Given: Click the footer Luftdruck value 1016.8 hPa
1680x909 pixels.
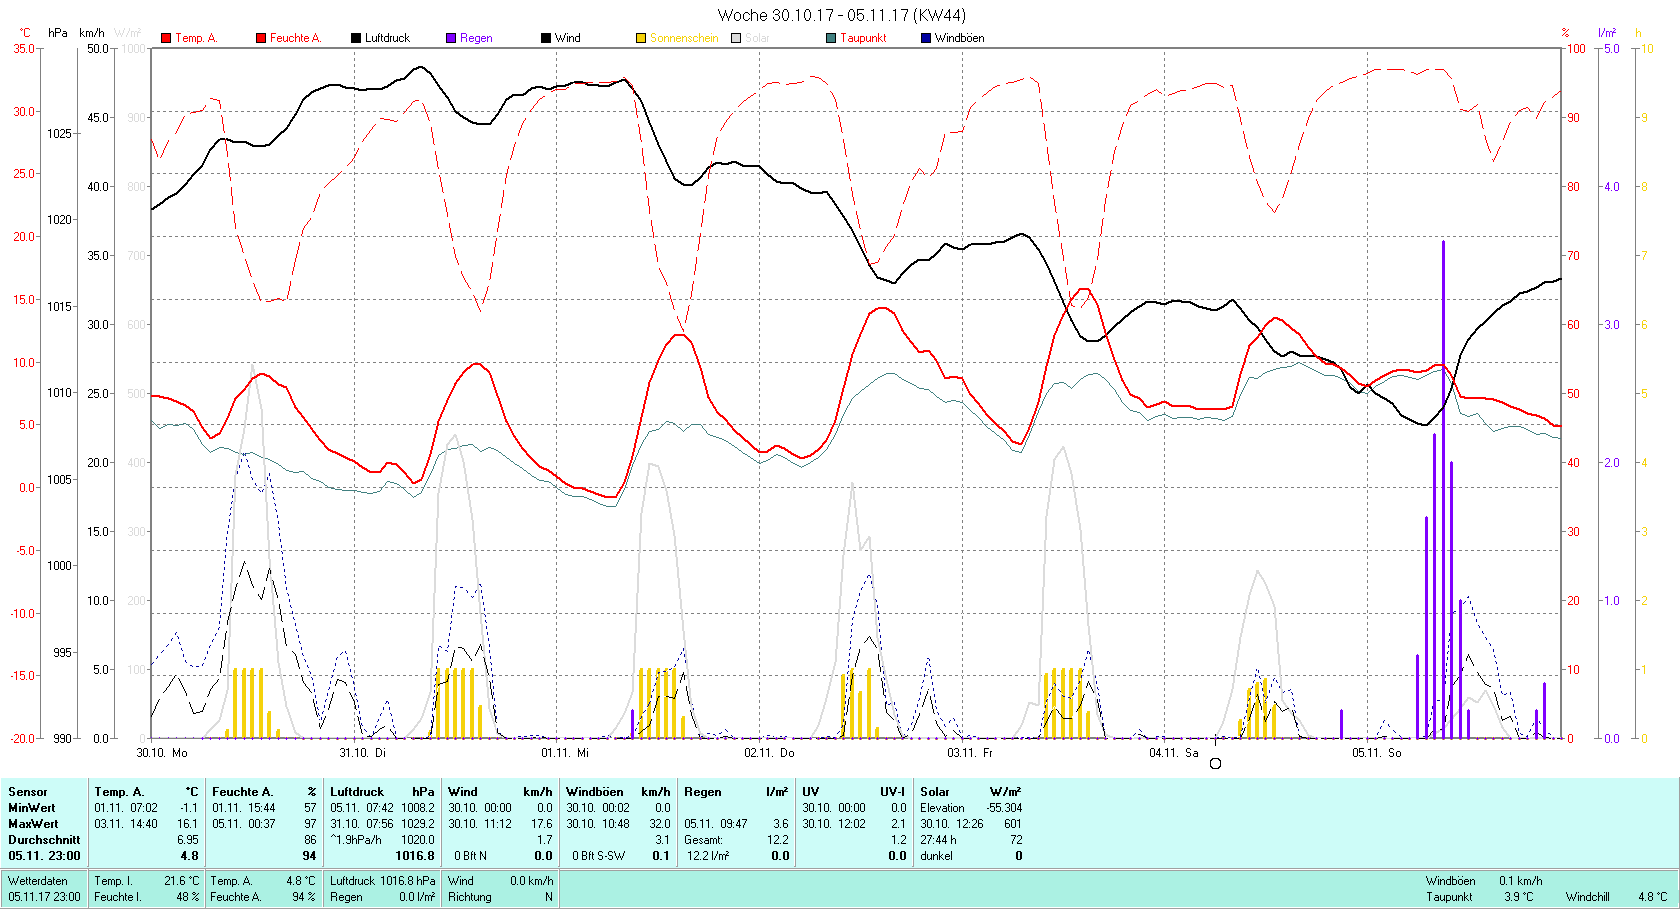Looking at the screenshot, I should pos(408,880).
